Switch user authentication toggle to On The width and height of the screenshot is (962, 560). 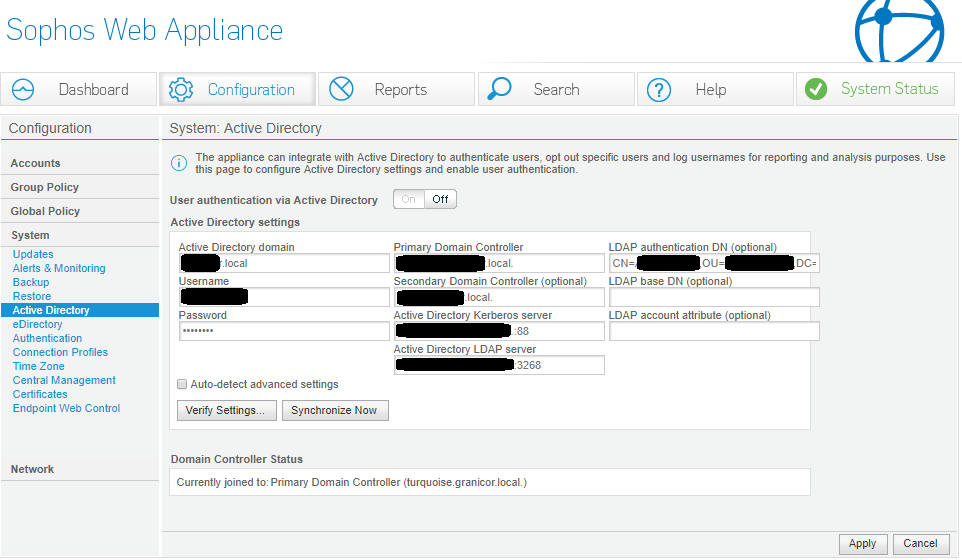pos(409,199)
